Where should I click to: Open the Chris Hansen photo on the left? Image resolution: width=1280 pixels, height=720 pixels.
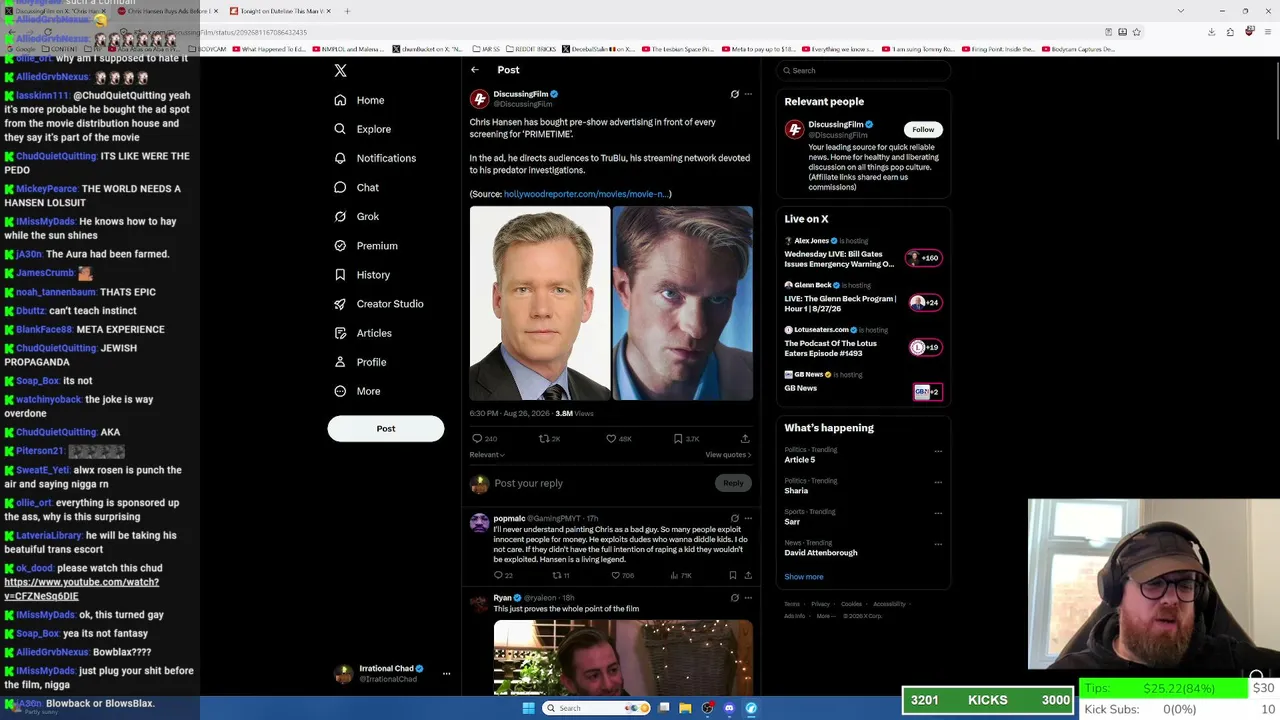[x=540, y=303]
